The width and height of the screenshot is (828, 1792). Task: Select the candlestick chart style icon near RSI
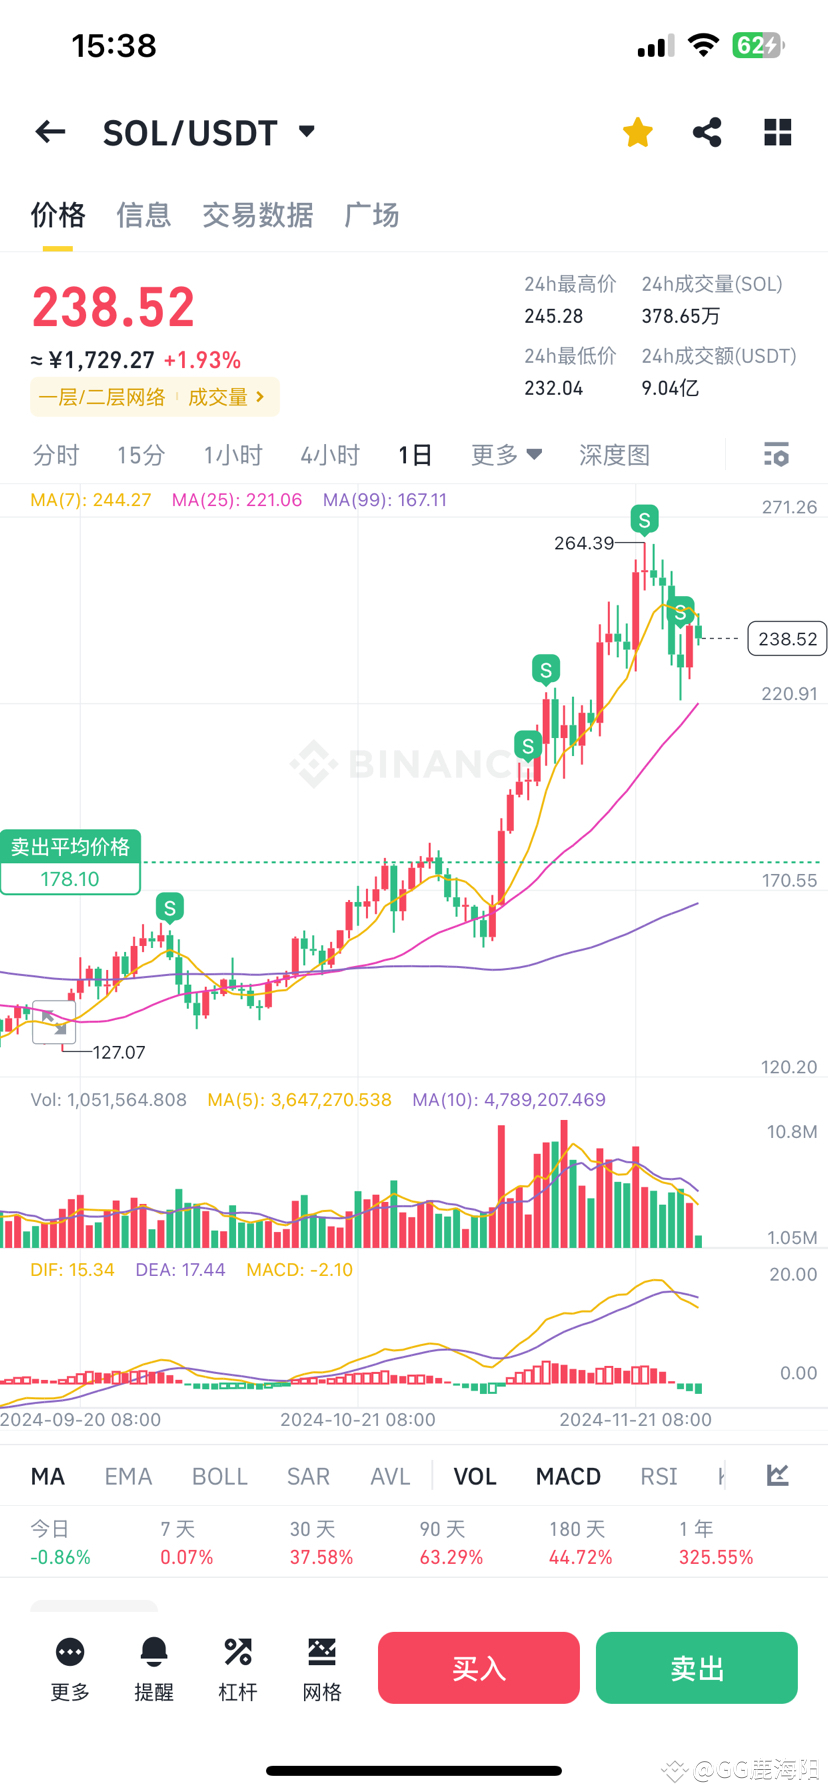777,1475
